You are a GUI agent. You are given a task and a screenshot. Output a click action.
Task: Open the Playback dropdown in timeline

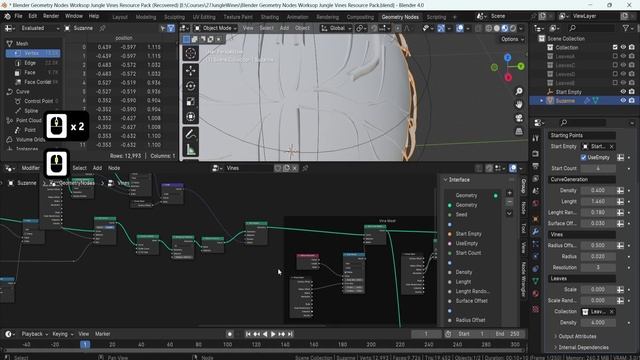(x=34, y=334)
